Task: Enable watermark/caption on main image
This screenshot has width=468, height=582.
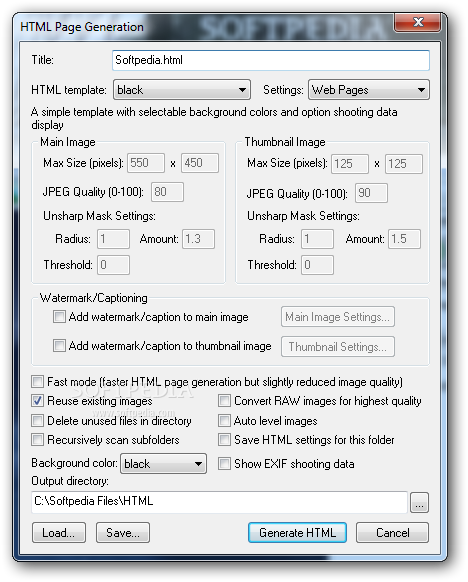Action: [59, 317]
